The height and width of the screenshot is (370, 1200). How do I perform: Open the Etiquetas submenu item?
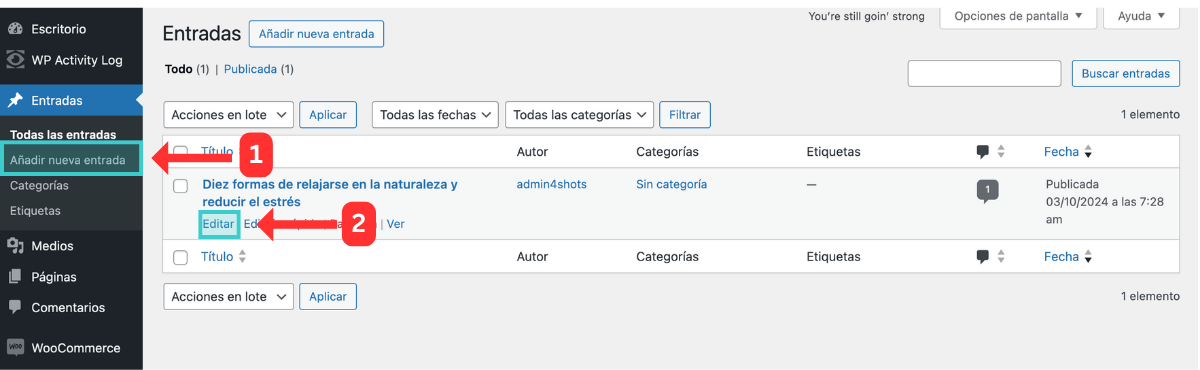[x=35, y=211]
